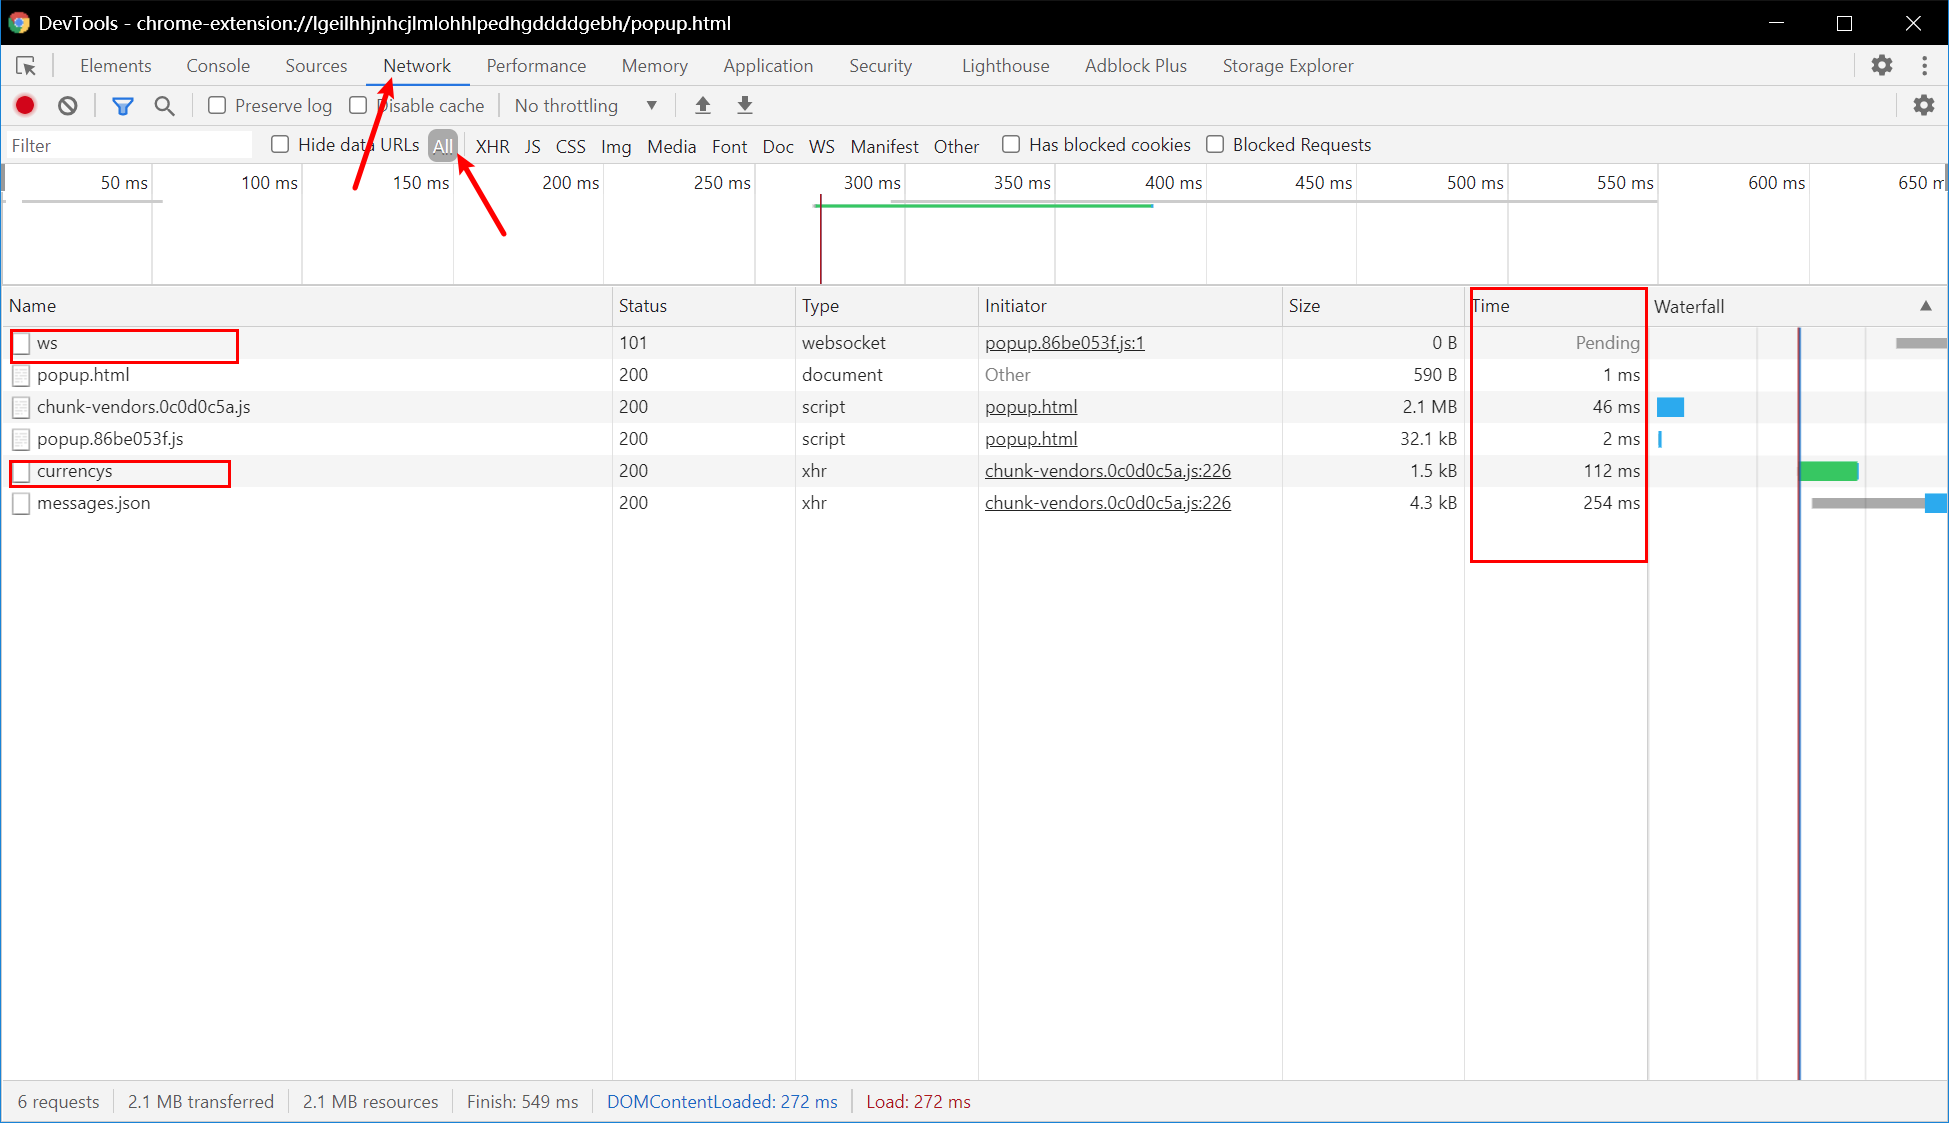Select the Security tab
The width and height of the screenshot is (1949, 1123).
tap(880, 66)
